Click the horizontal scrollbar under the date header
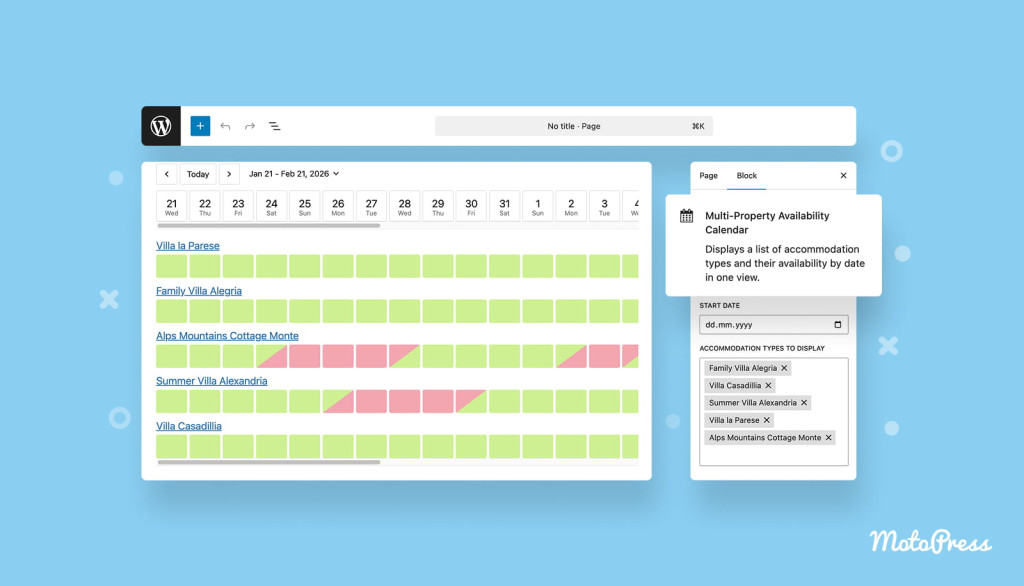This screenshot has width=1024, height=586. (x=268, y=226)
